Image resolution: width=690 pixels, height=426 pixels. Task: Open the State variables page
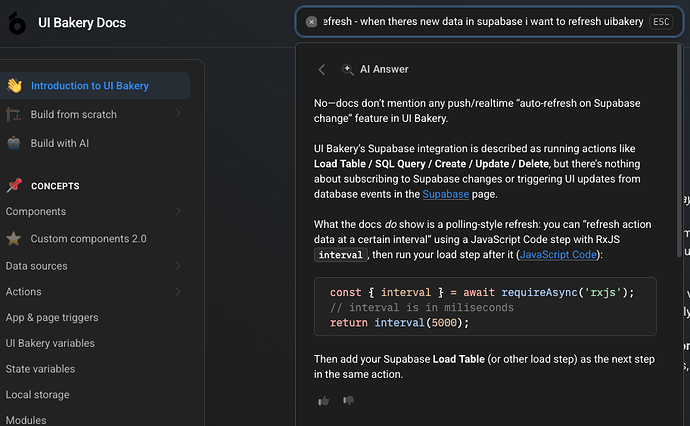41,369
